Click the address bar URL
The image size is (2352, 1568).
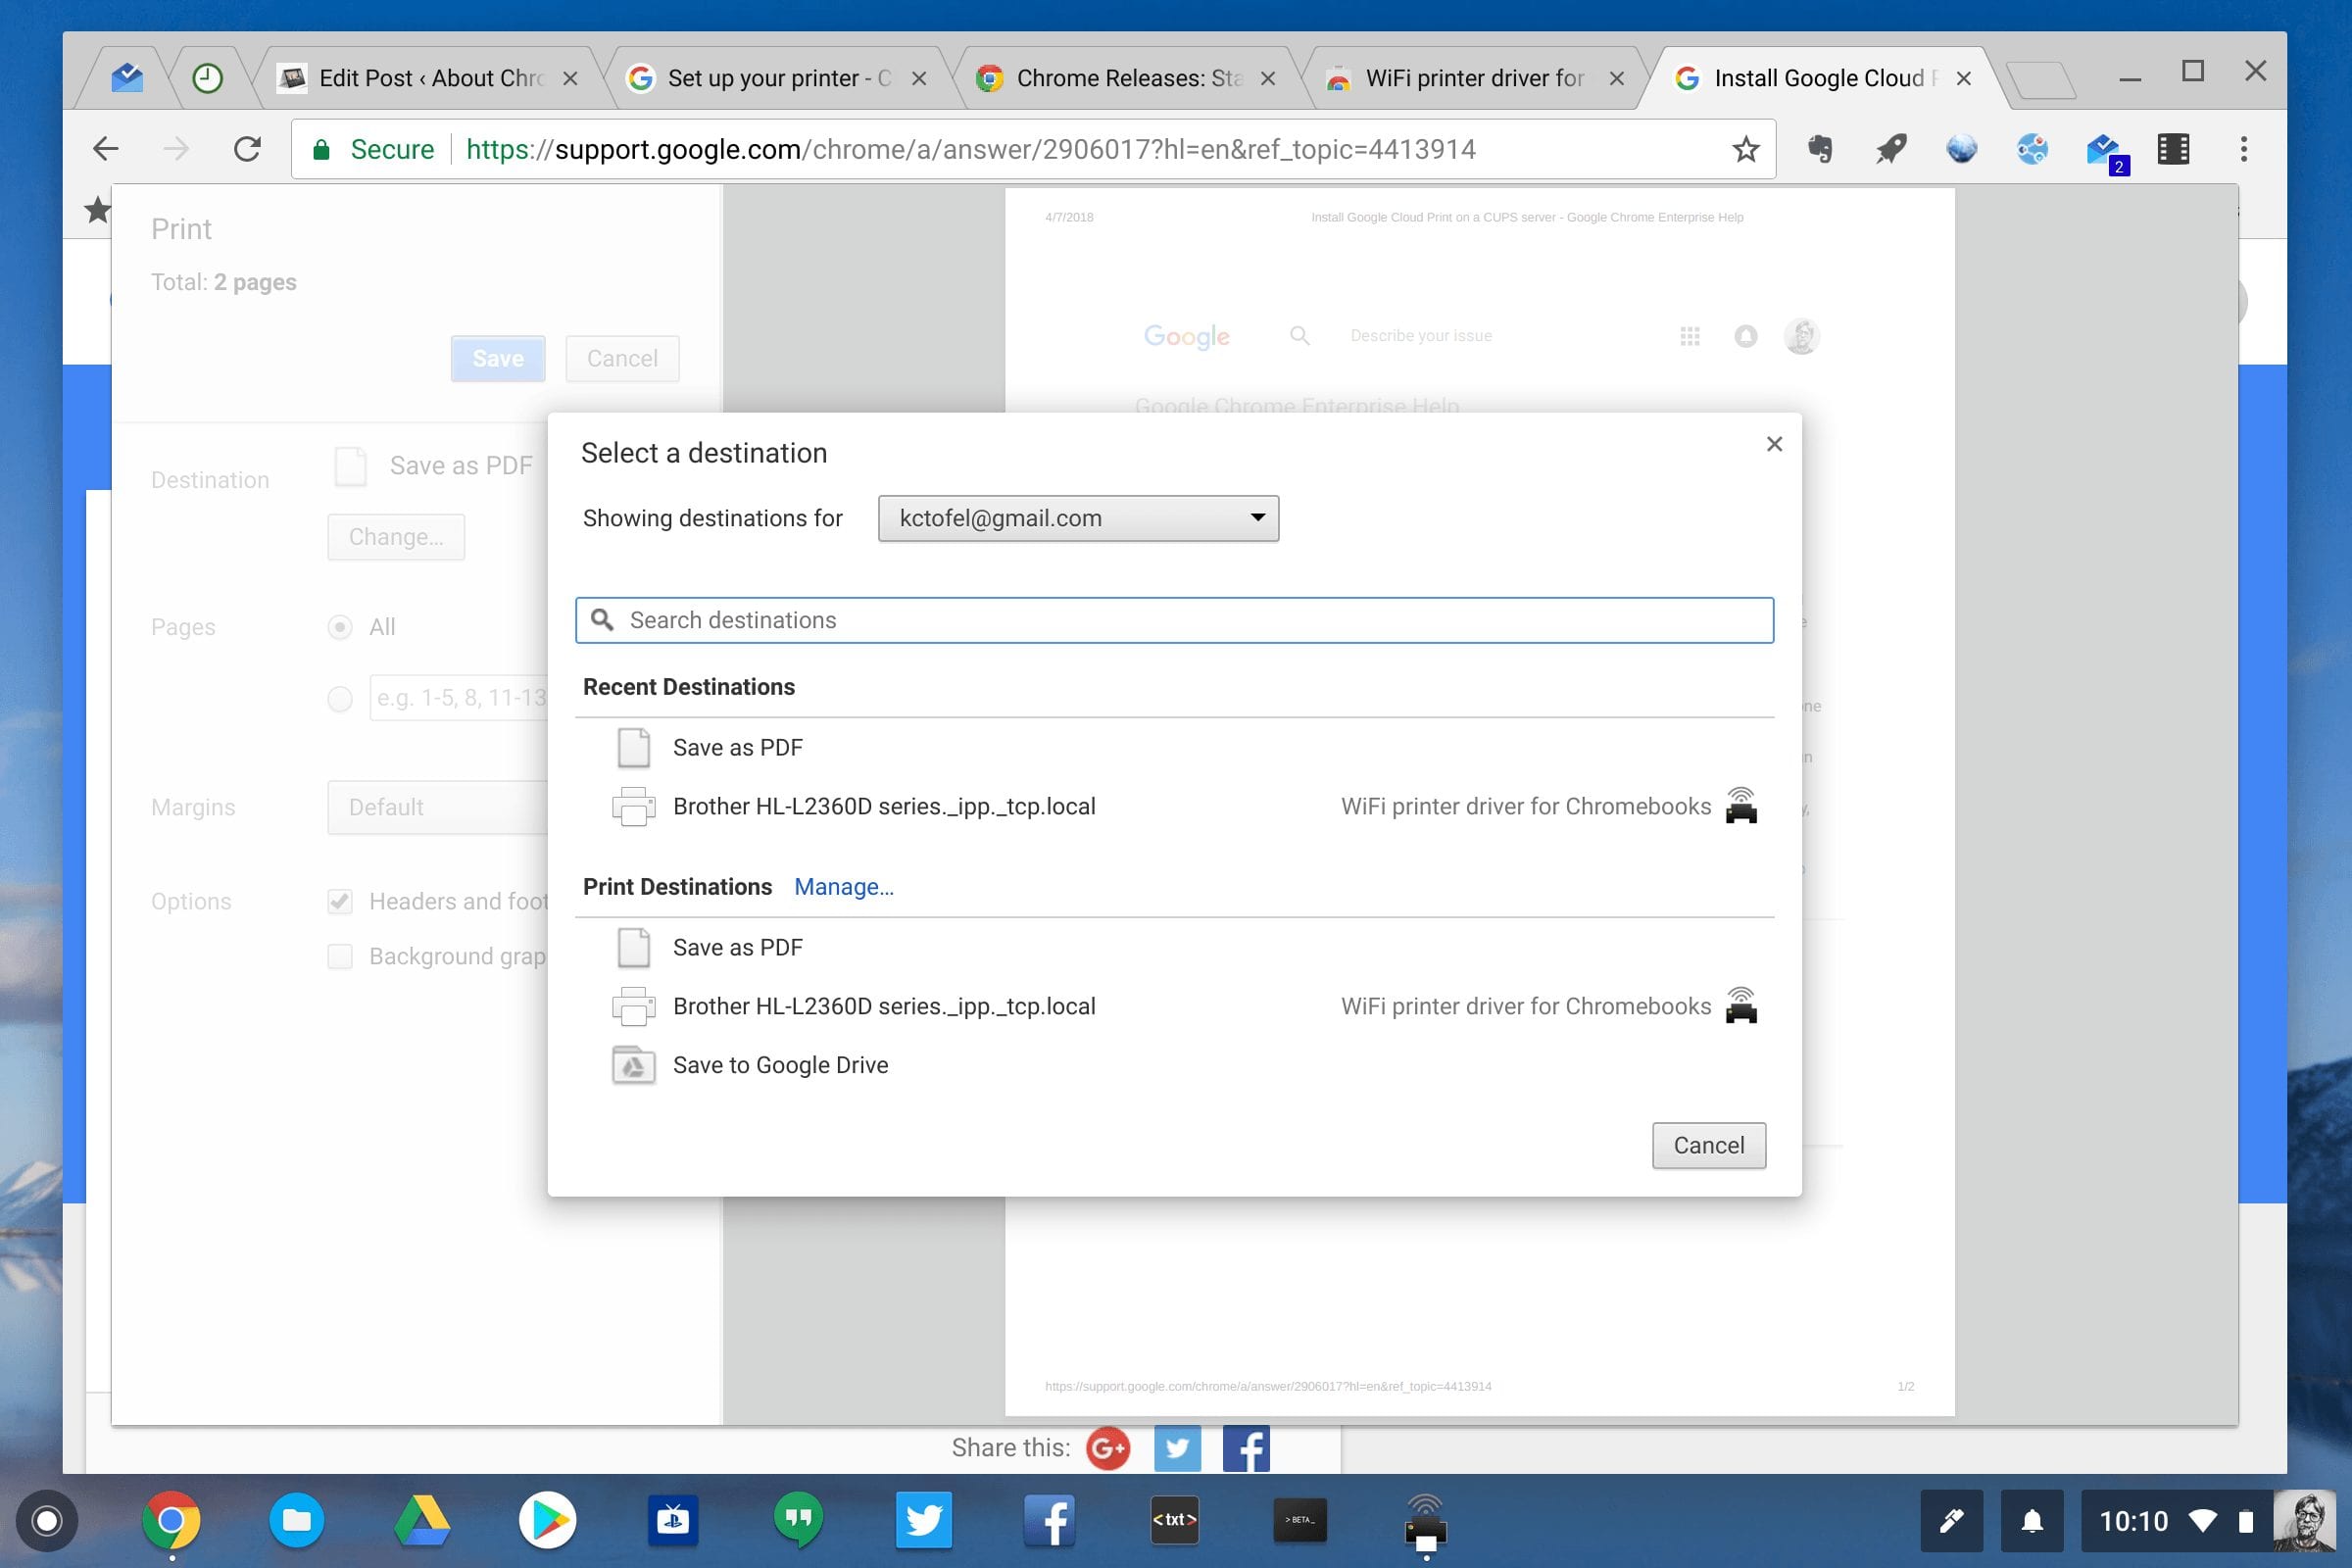[x=970, y=149]
